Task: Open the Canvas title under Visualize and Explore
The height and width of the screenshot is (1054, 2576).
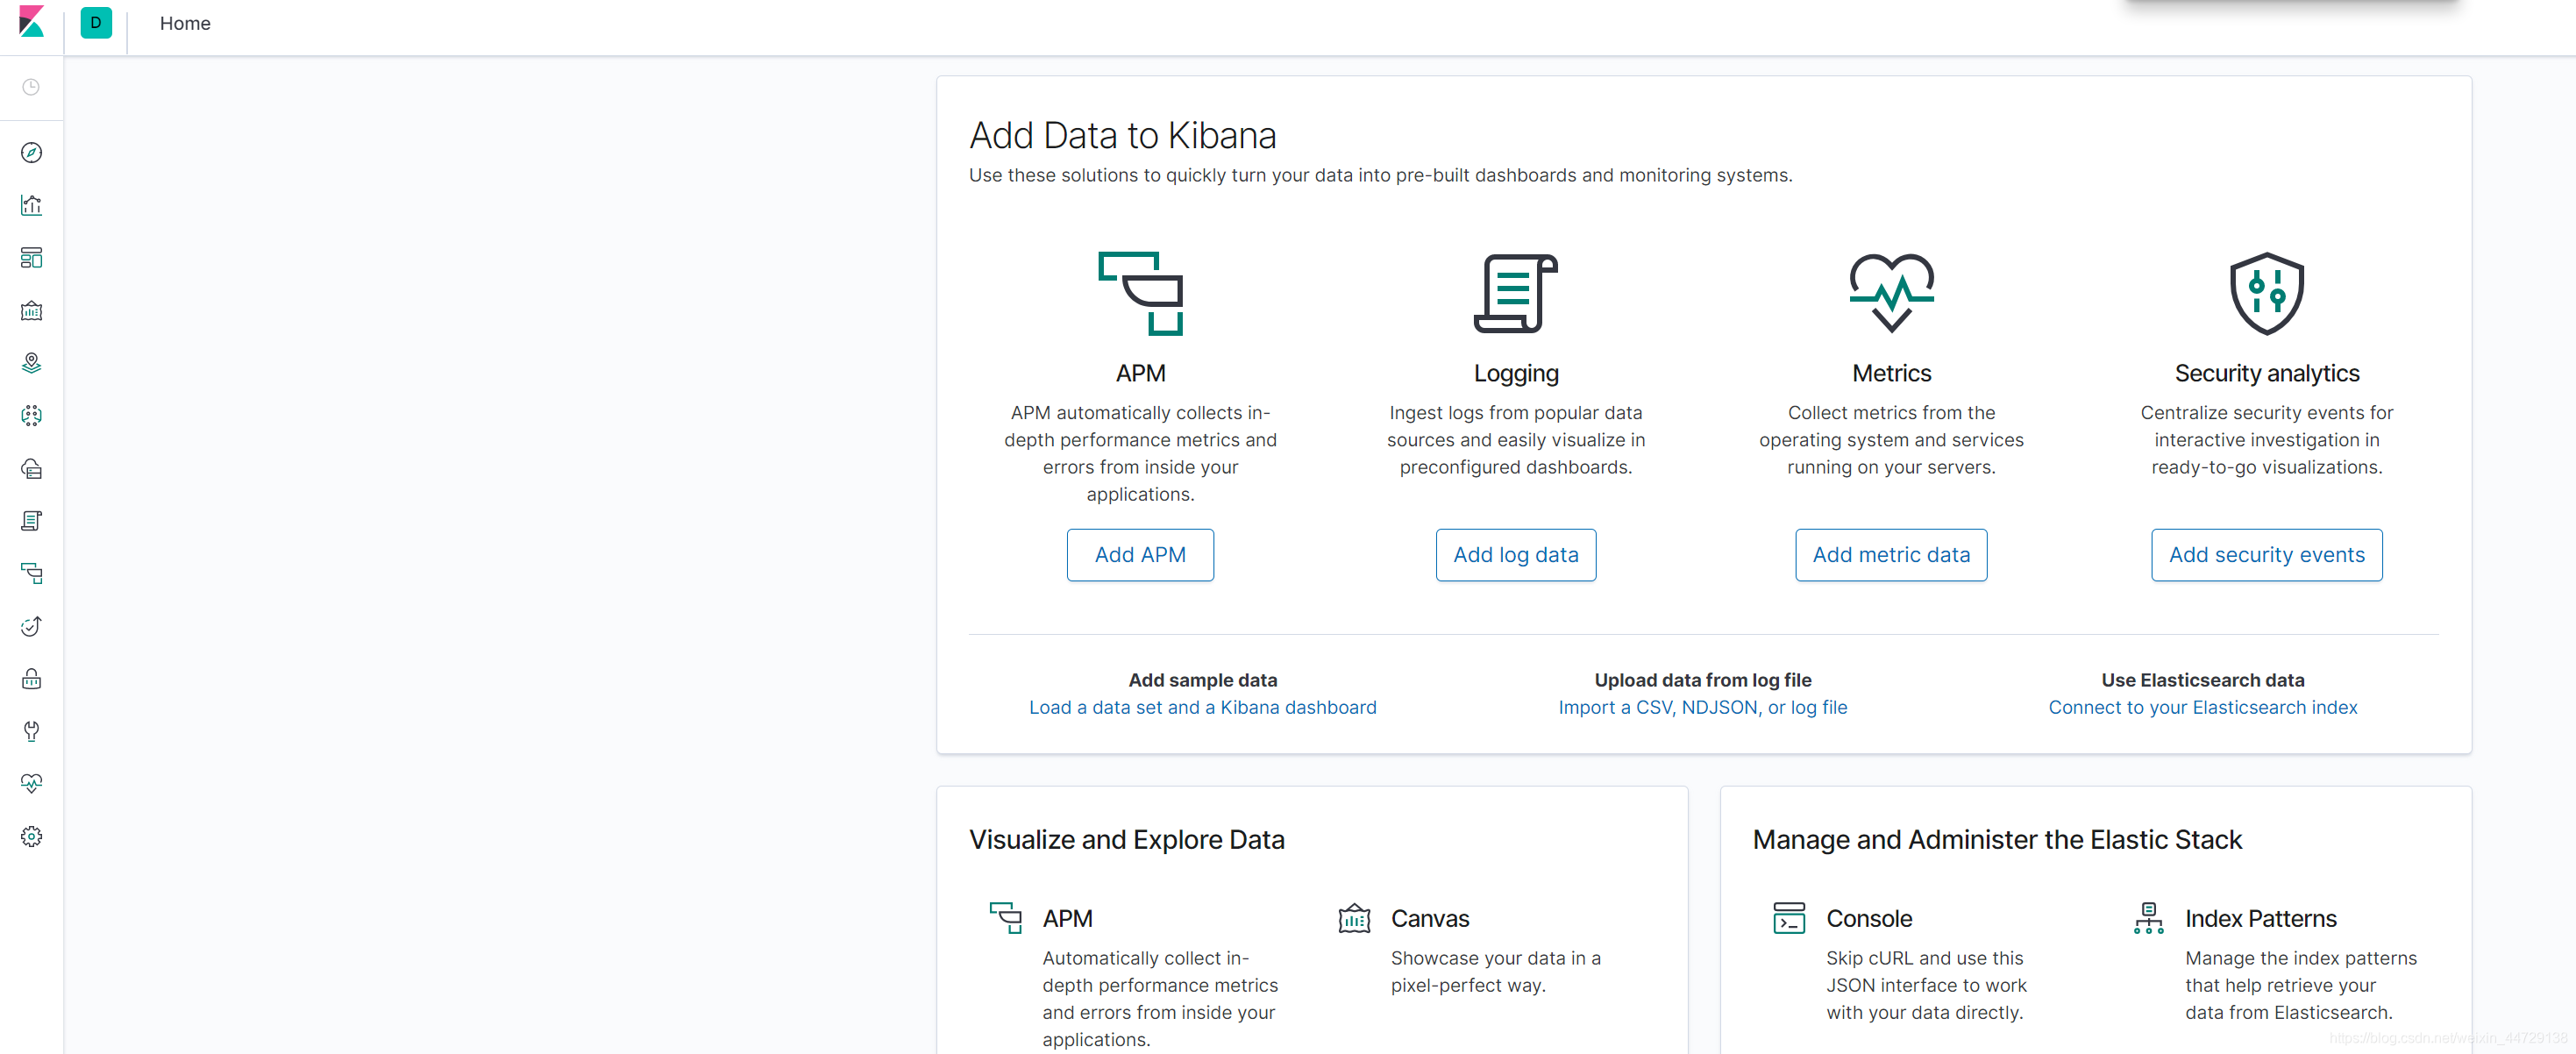Action: click(x=1430, y=918)
